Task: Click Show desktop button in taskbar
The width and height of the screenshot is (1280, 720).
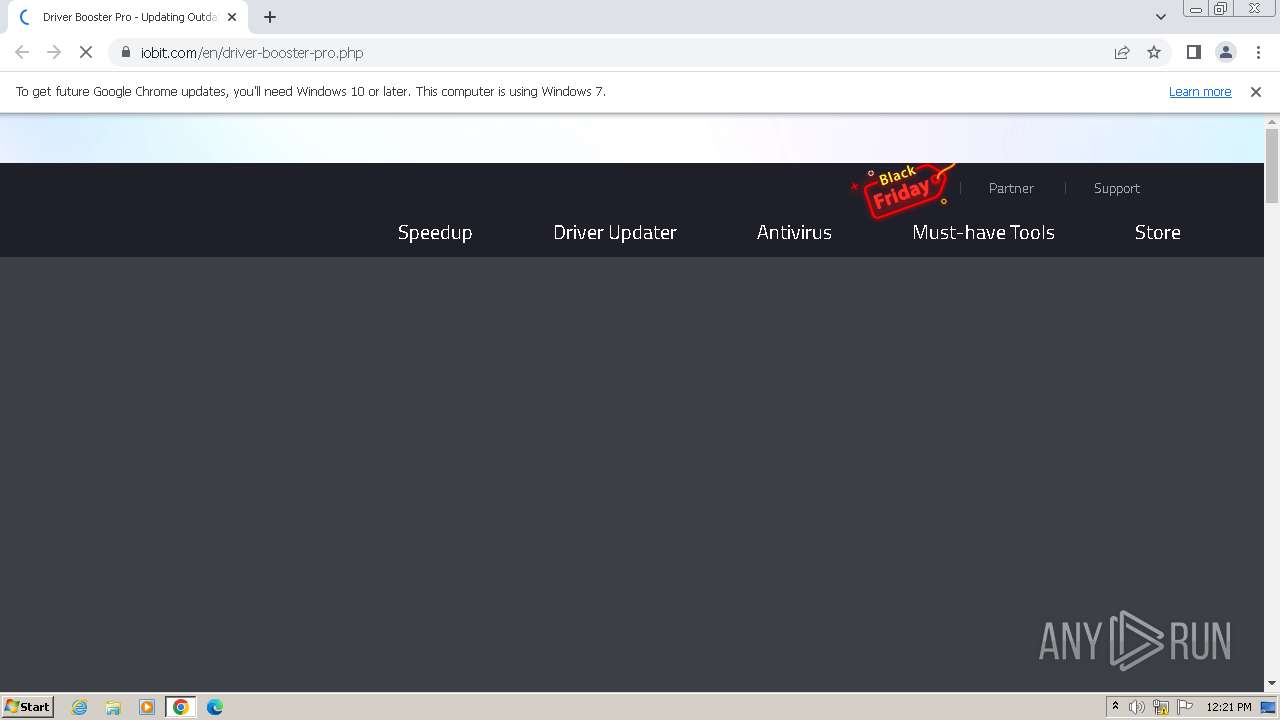Action: click(1269, 707)
